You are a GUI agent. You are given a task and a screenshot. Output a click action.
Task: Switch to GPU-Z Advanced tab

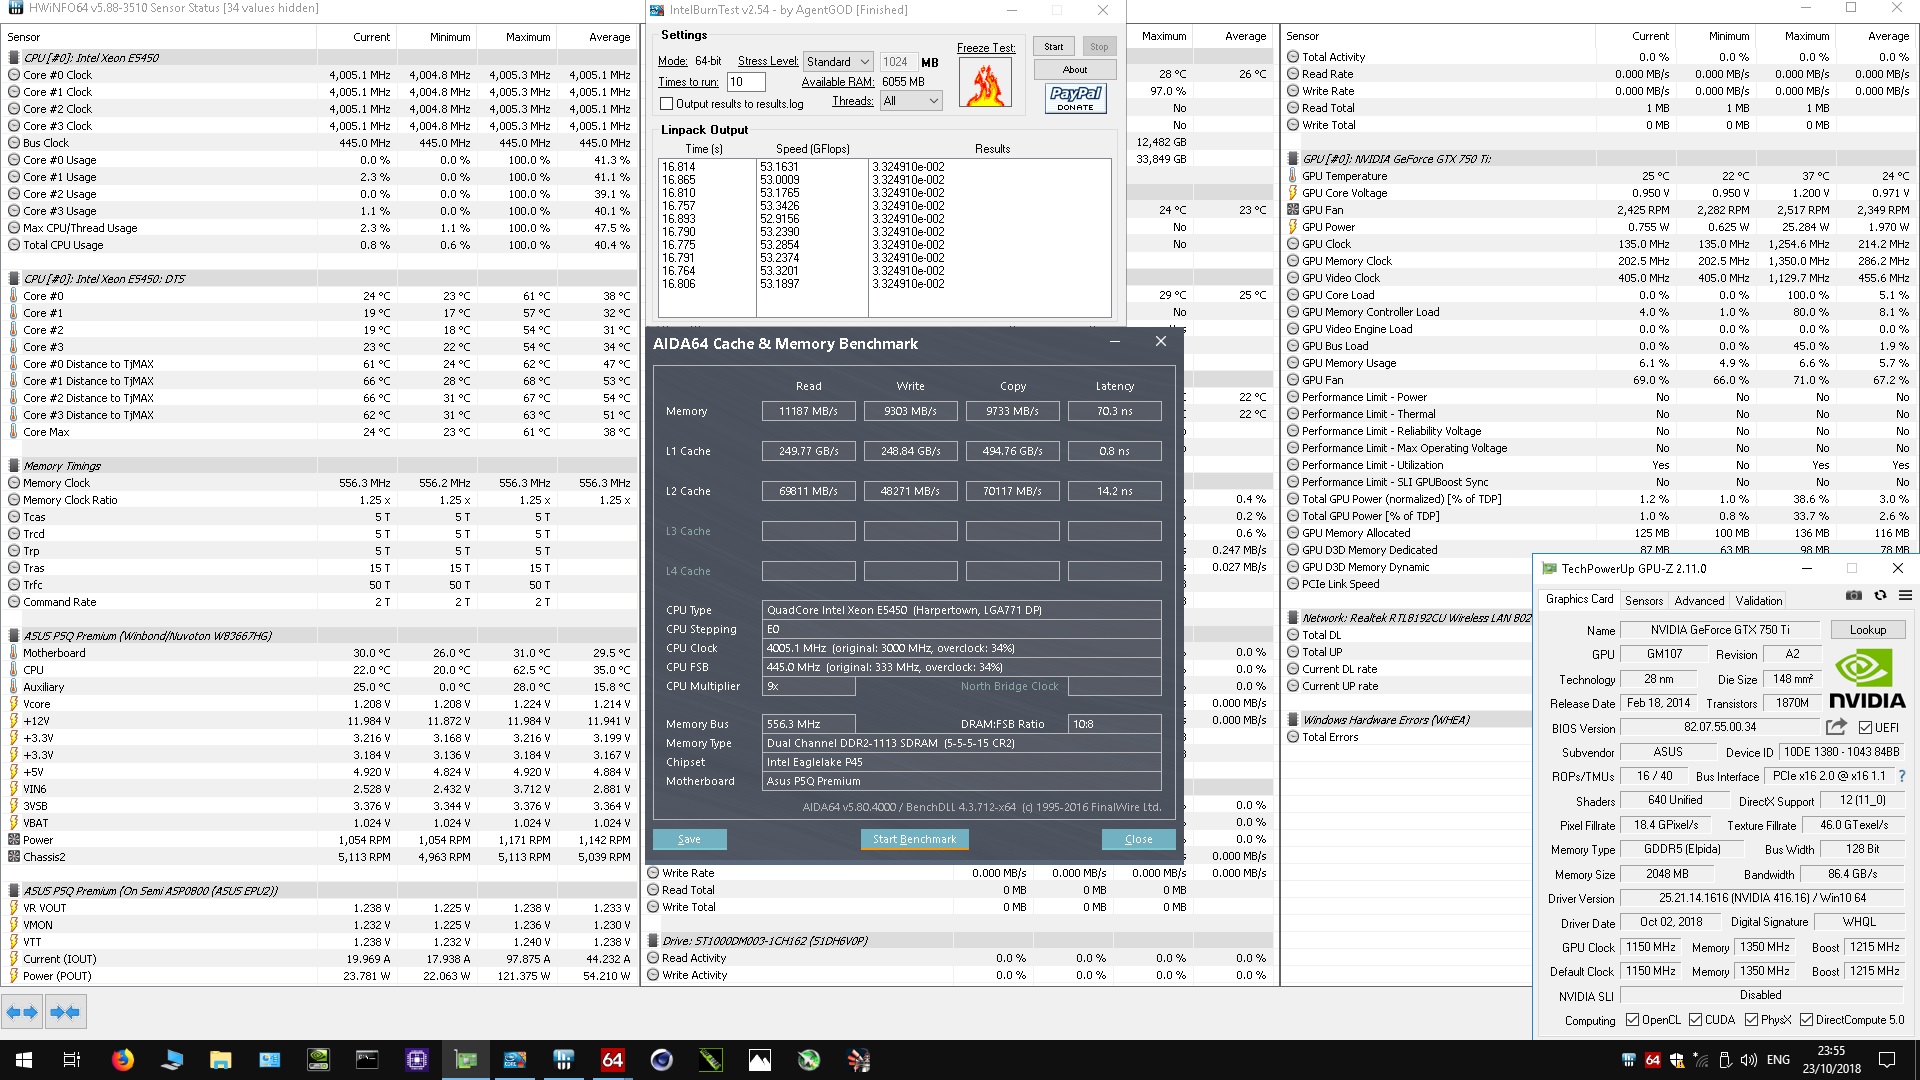click(x=1699, y=601)
